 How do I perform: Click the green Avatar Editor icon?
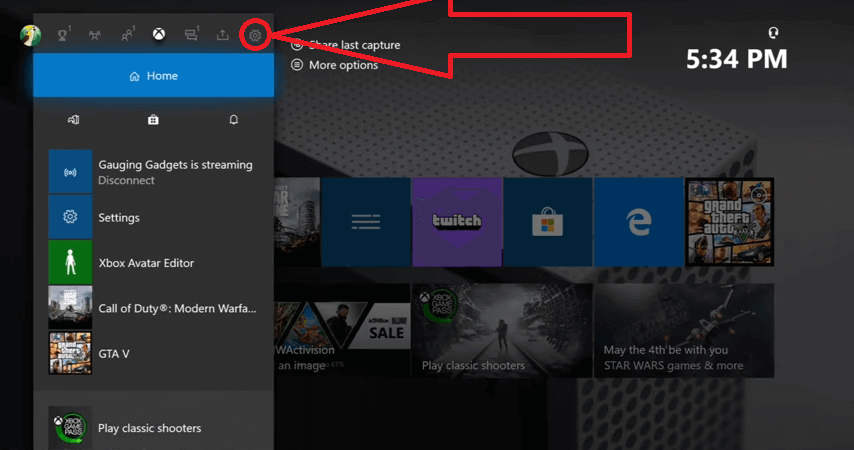[70, 262]
